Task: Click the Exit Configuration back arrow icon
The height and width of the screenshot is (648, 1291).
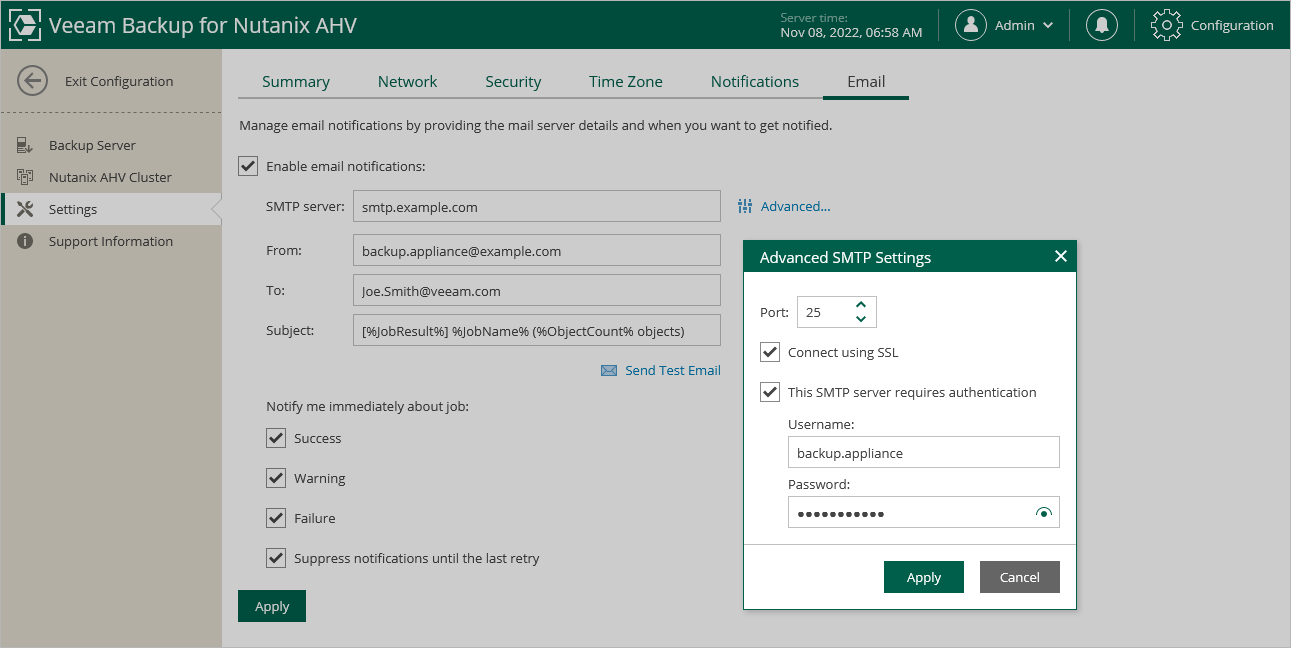Action: (33, 81)
